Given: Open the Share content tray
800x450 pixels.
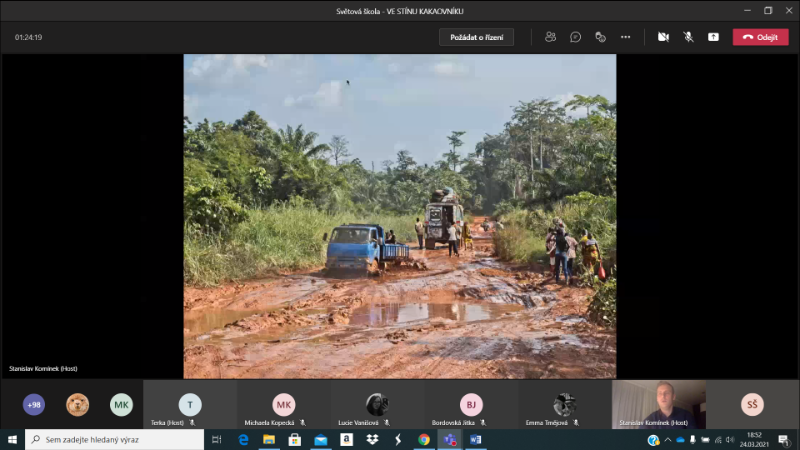Looking at the screenshot, I should pyautogui.click(x=713, y=37).
